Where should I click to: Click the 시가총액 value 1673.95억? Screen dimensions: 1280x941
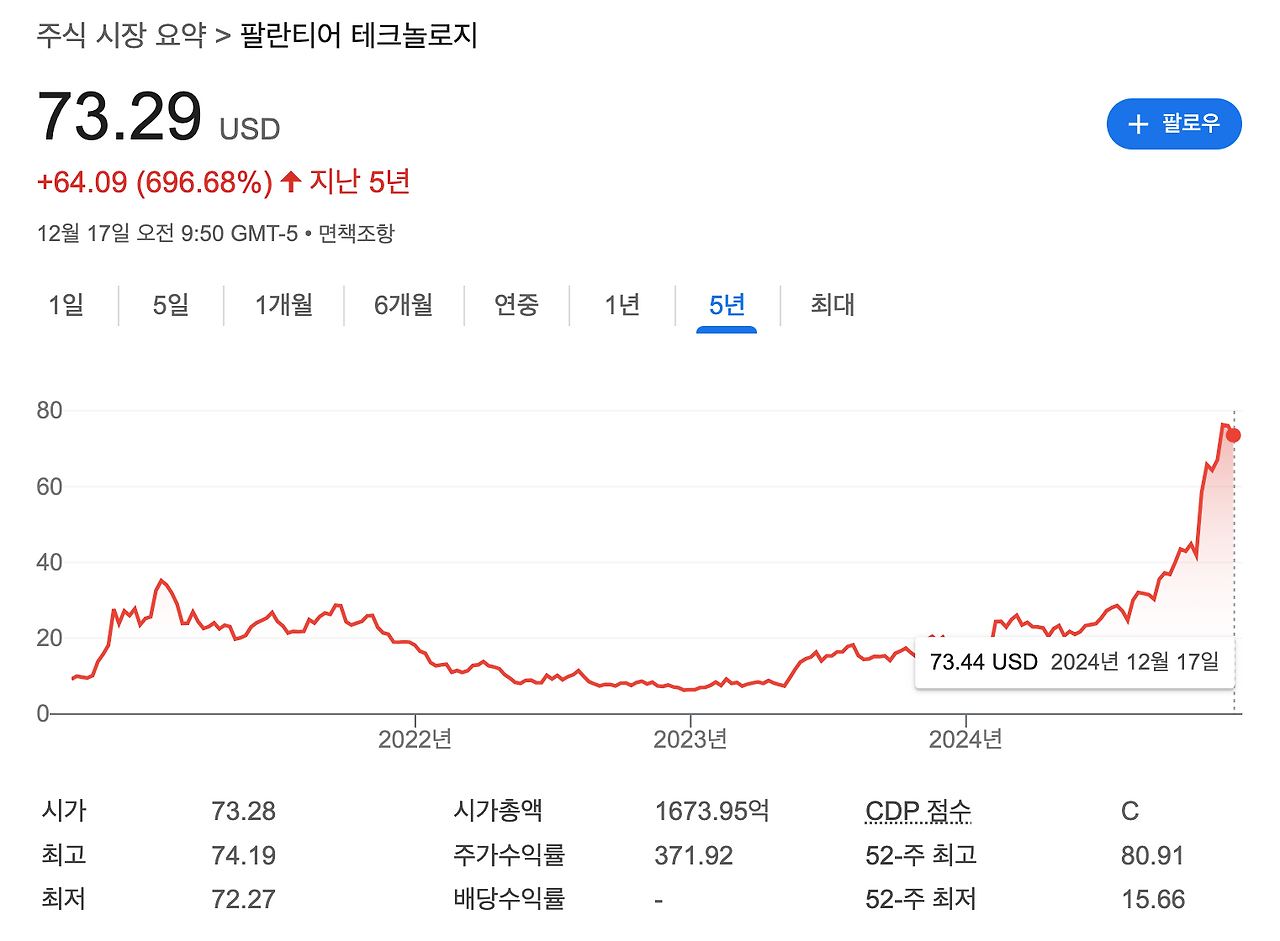[712, 811]
